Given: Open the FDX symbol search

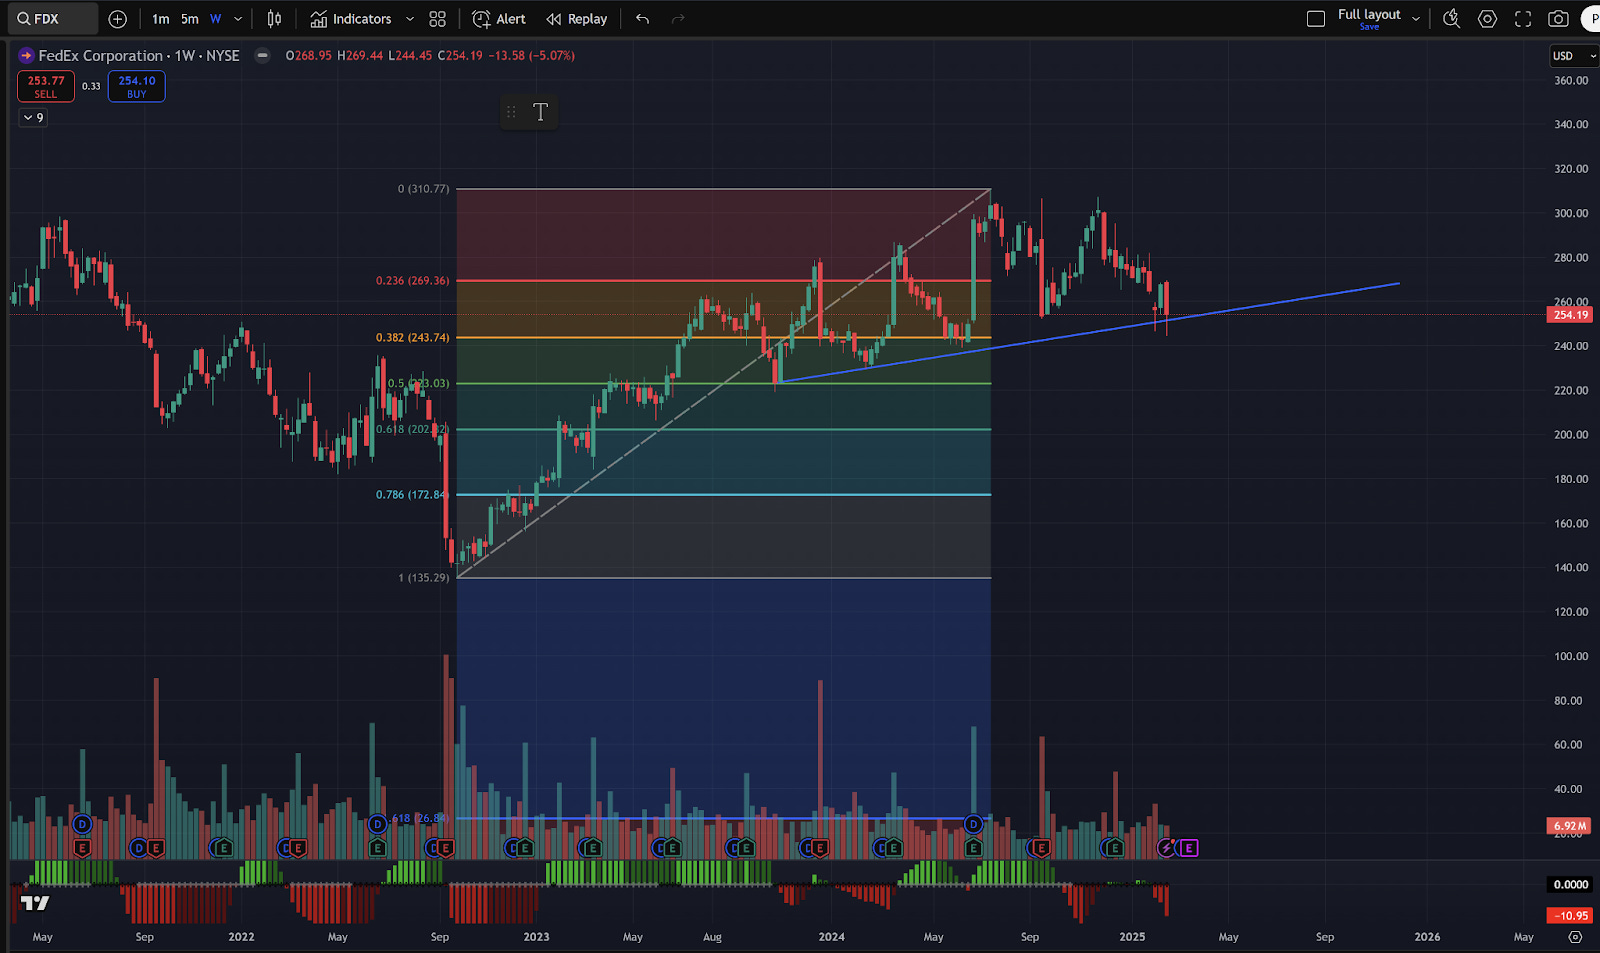Looking at the screenshot, I should pyautogui.click(x=52, y=19).
